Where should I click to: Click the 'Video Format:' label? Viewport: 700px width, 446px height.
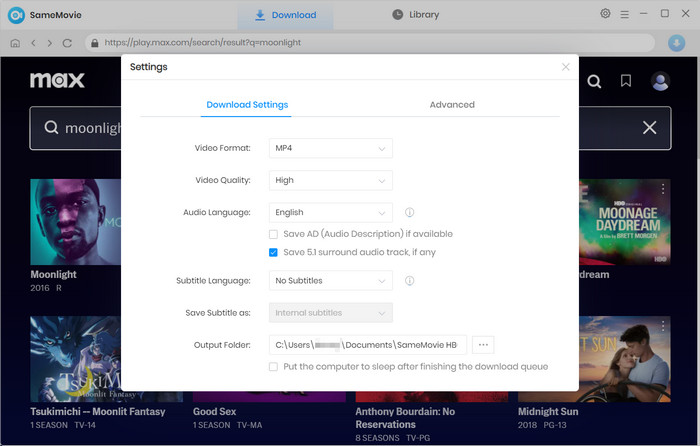click(222, 148)
